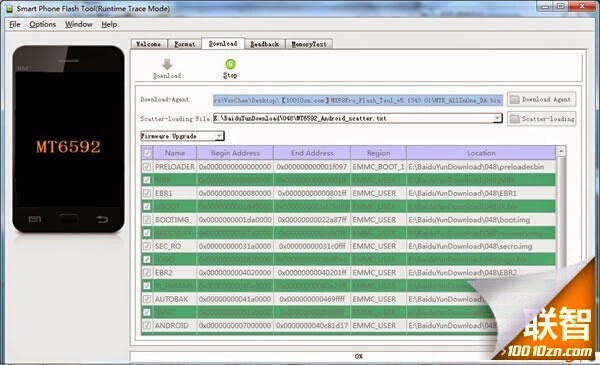This screenshot has height=365, width=600.
Task: Expand the Scatter-loading File path dropdown arrow
Action: coord(497,118)
